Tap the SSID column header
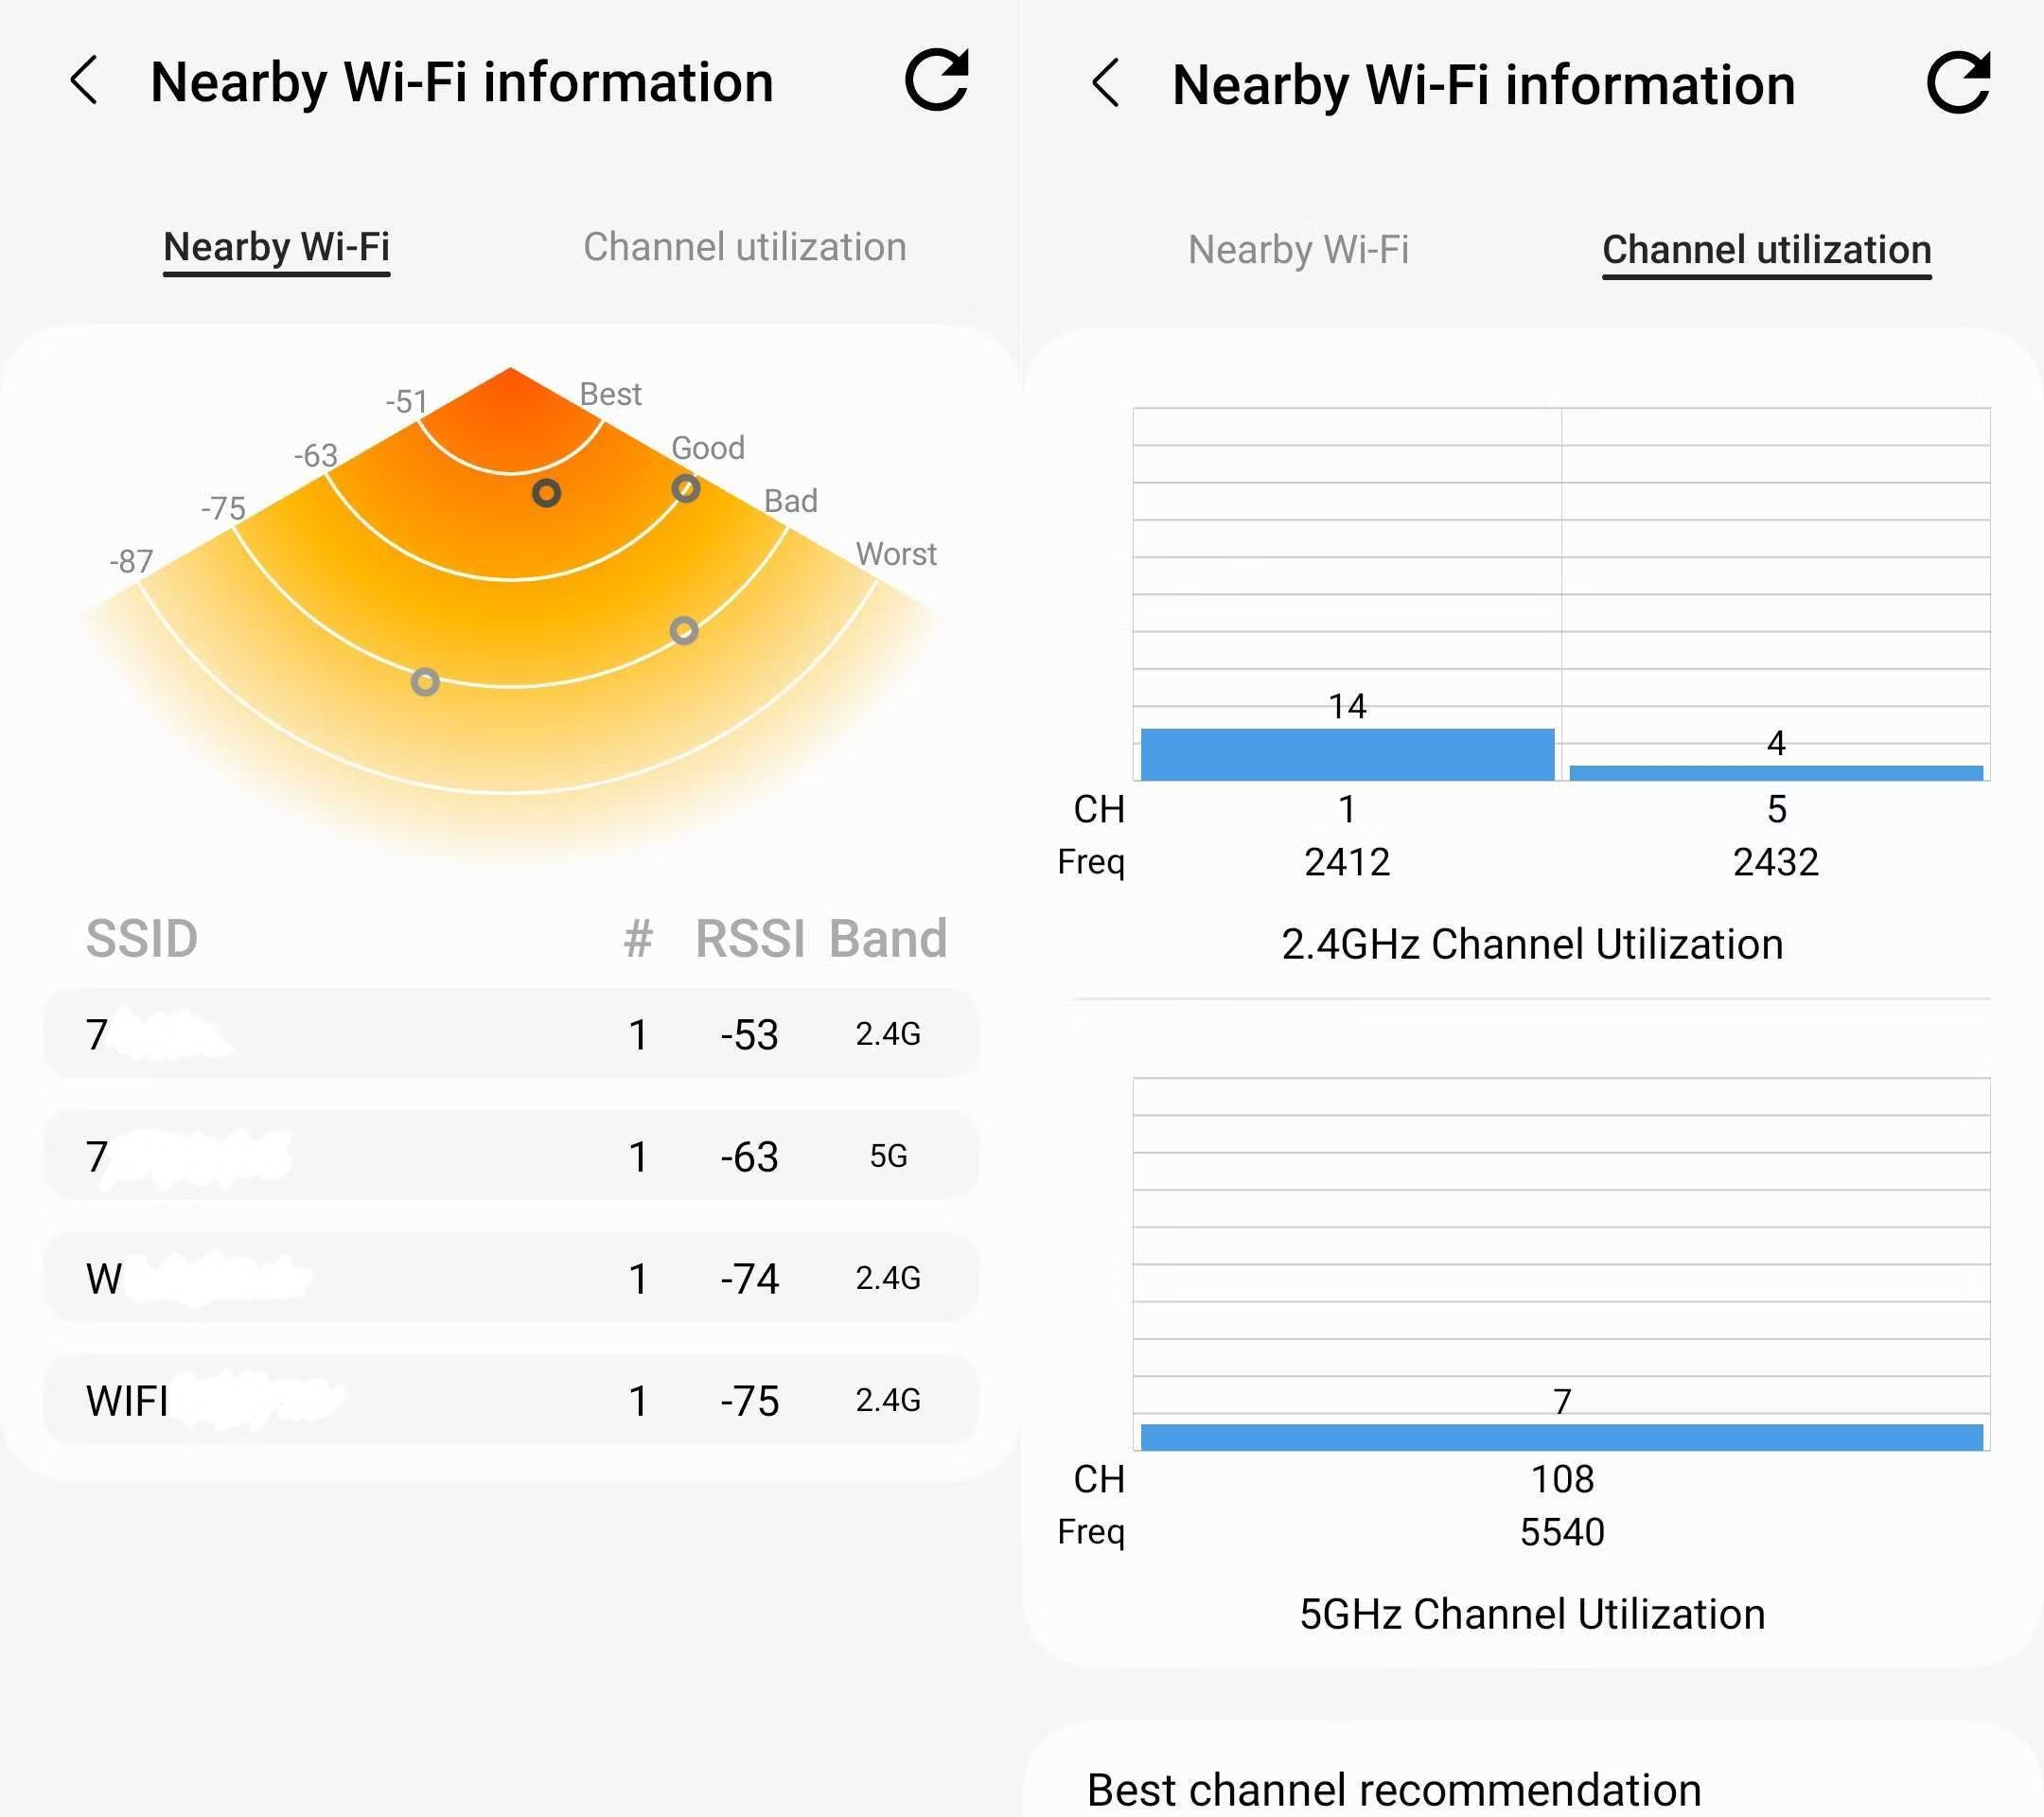This screenshot has height=1817, width=2044. coord(142,938)
